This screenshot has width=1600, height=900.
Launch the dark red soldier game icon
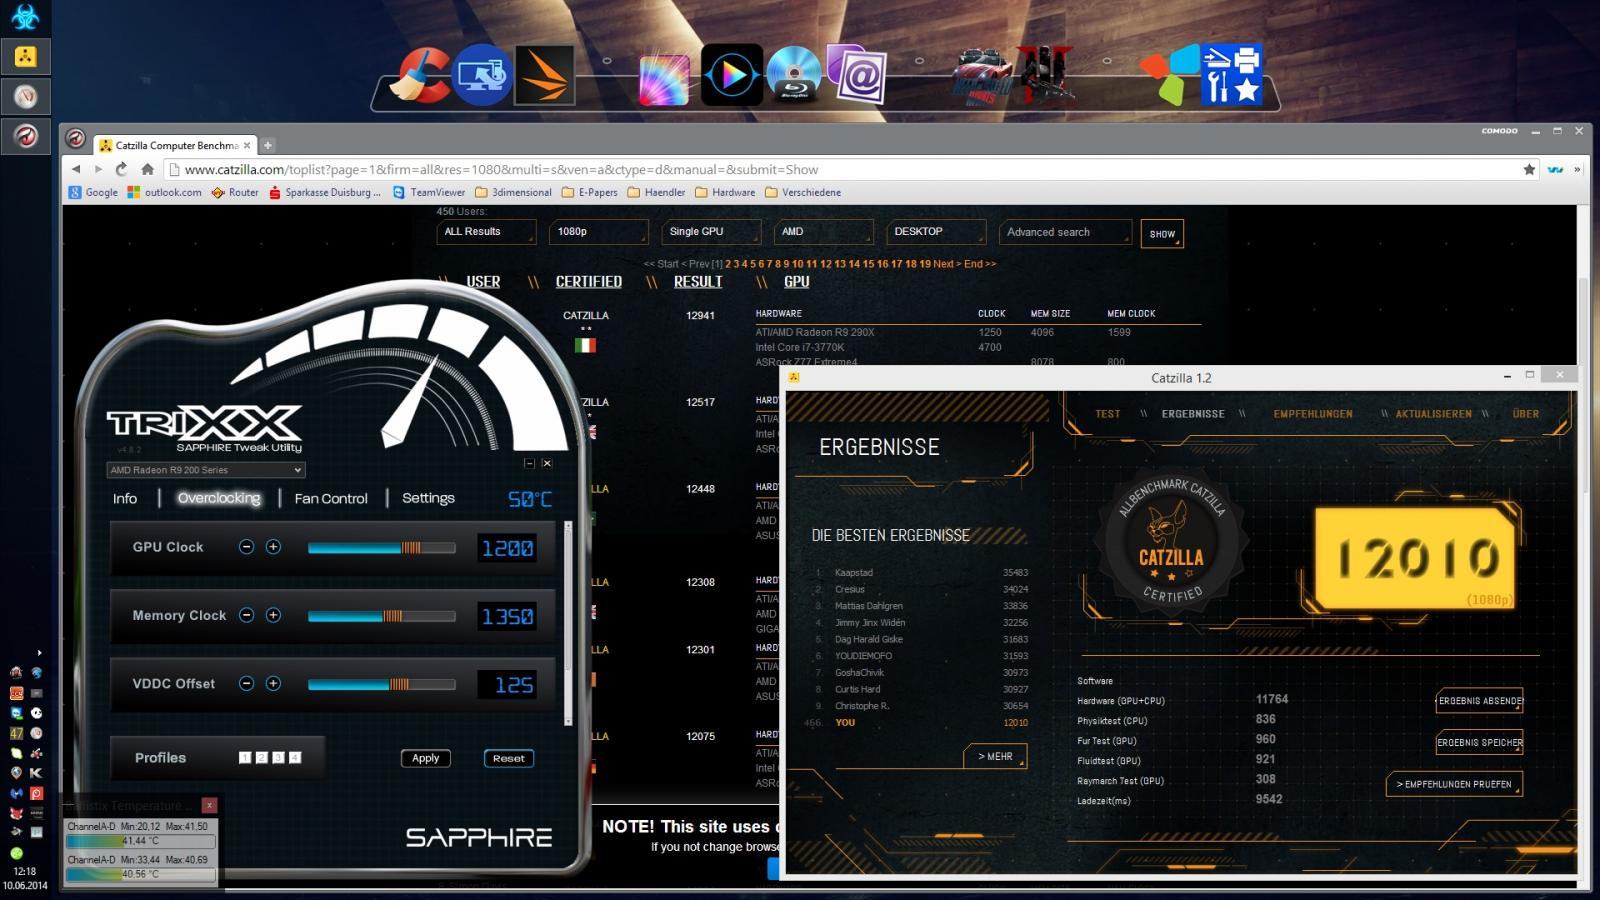pos(1044,75)
